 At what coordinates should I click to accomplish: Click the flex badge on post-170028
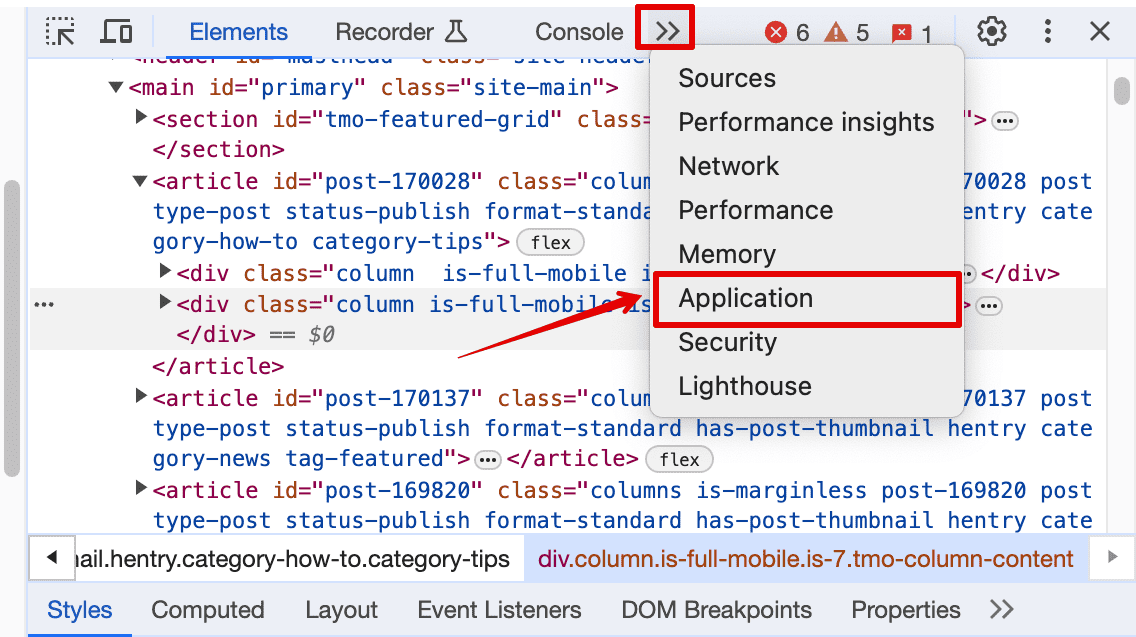click(x=550, y=243)
